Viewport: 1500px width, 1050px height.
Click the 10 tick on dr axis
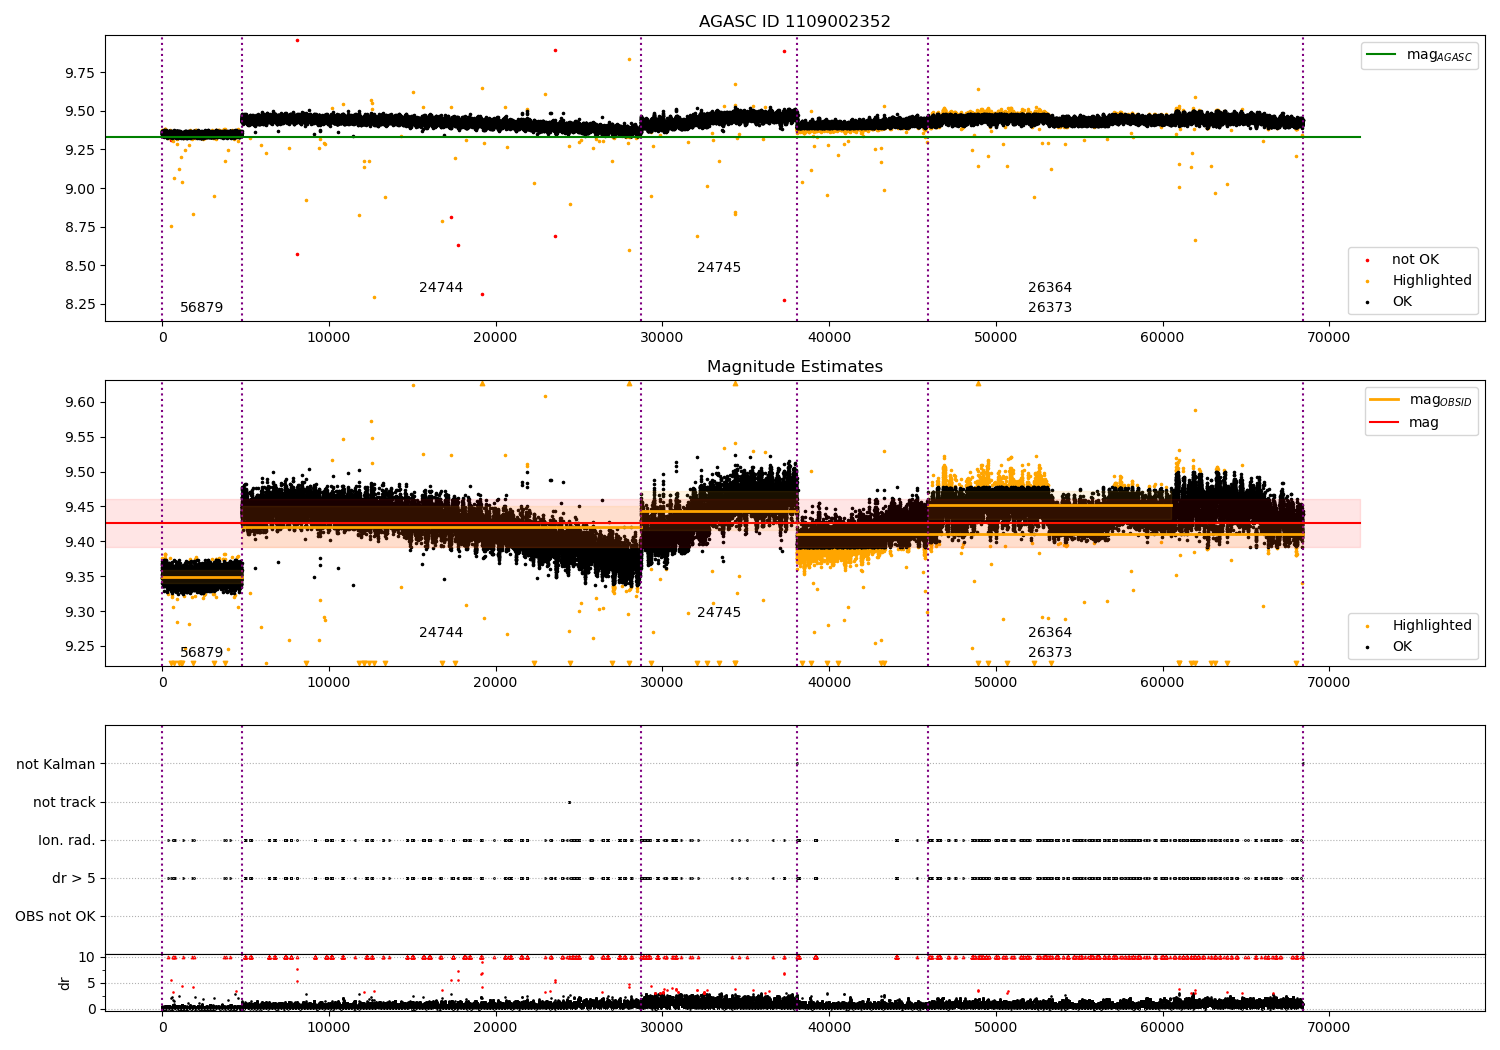tap(88, 958)
